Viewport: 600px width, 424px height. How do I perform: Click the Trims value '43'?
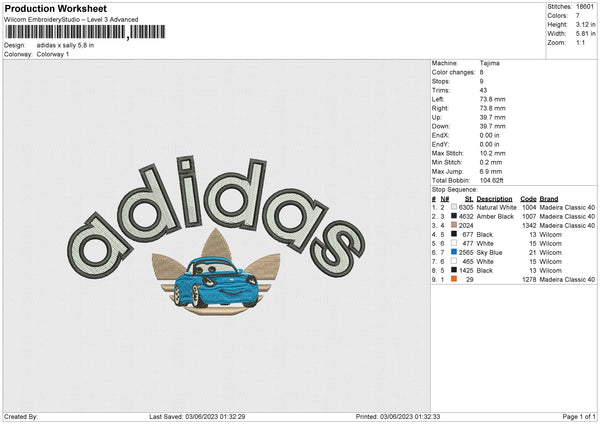coord(483,90)
